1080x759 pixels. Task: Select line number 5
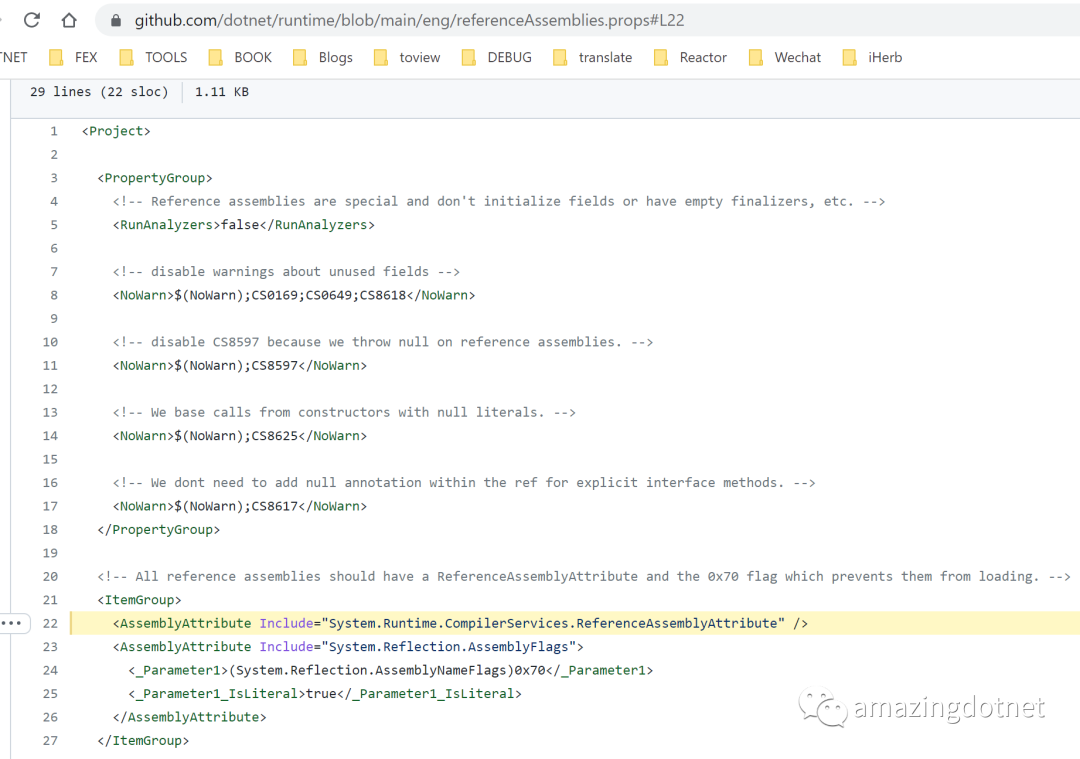[x=54, y=225]
